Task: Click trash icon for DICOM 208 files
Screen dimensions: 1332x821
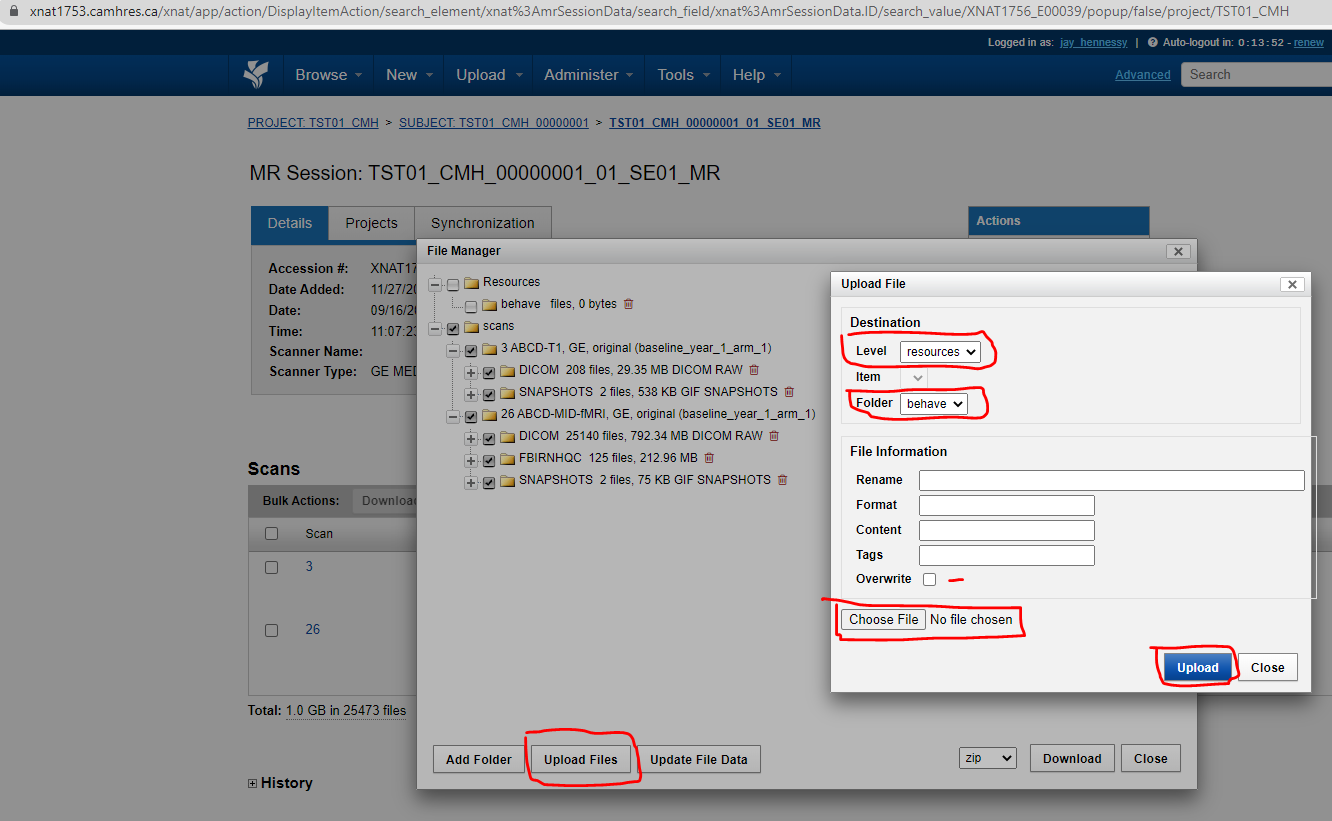Action: click(754, 370)
